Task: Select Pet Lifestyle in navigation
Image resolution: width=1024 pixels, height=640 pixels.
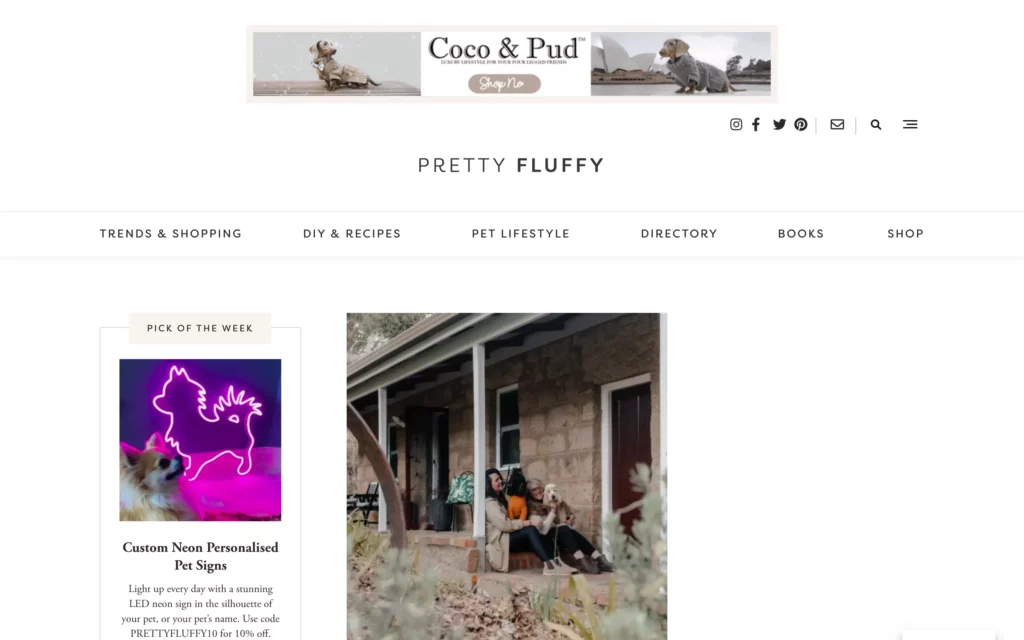Action: (x=520, y=234)
